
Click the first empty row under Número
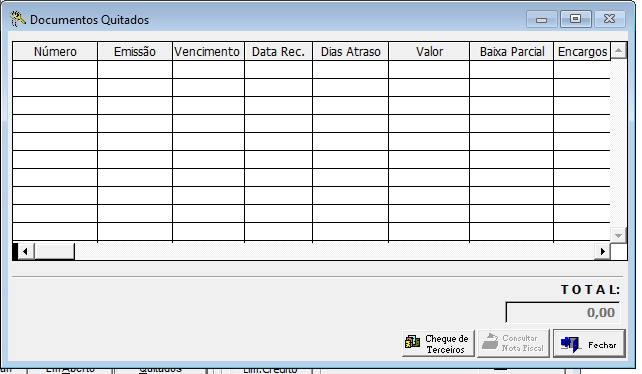pyautogui.click(x=55, y=69)
